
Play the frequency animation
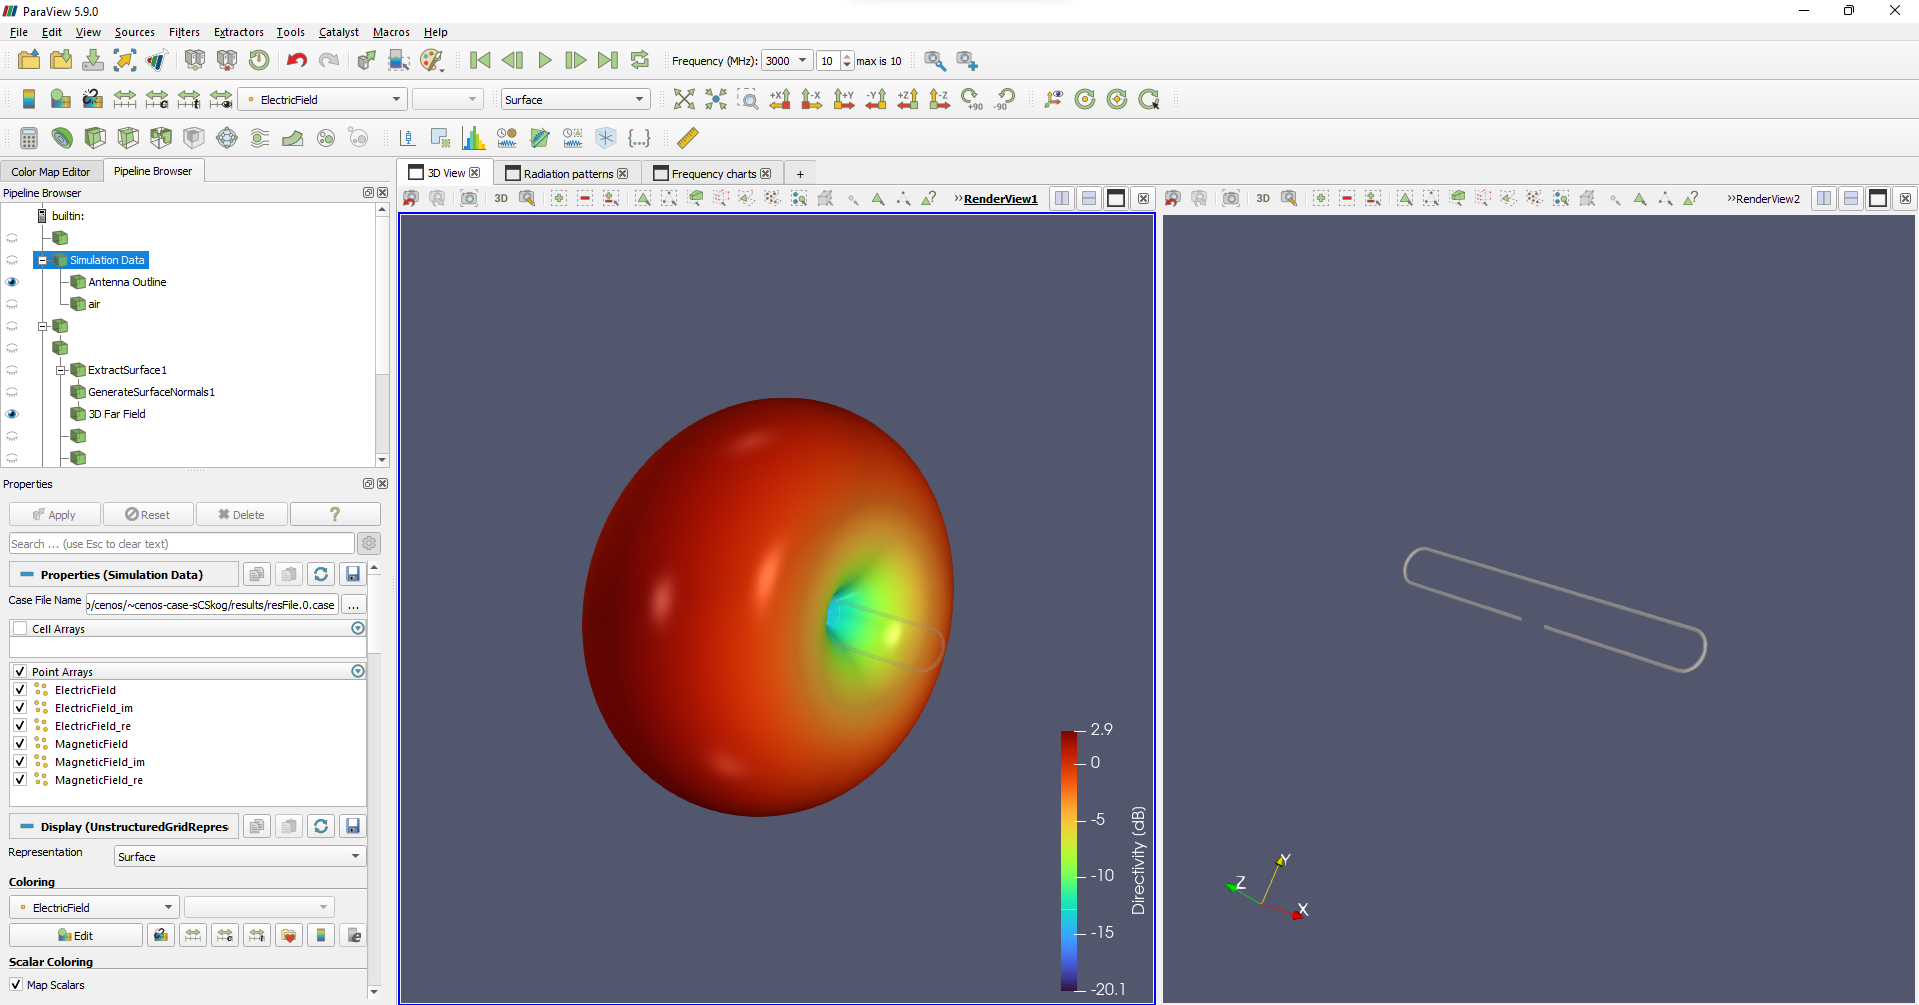pos(544,60)
